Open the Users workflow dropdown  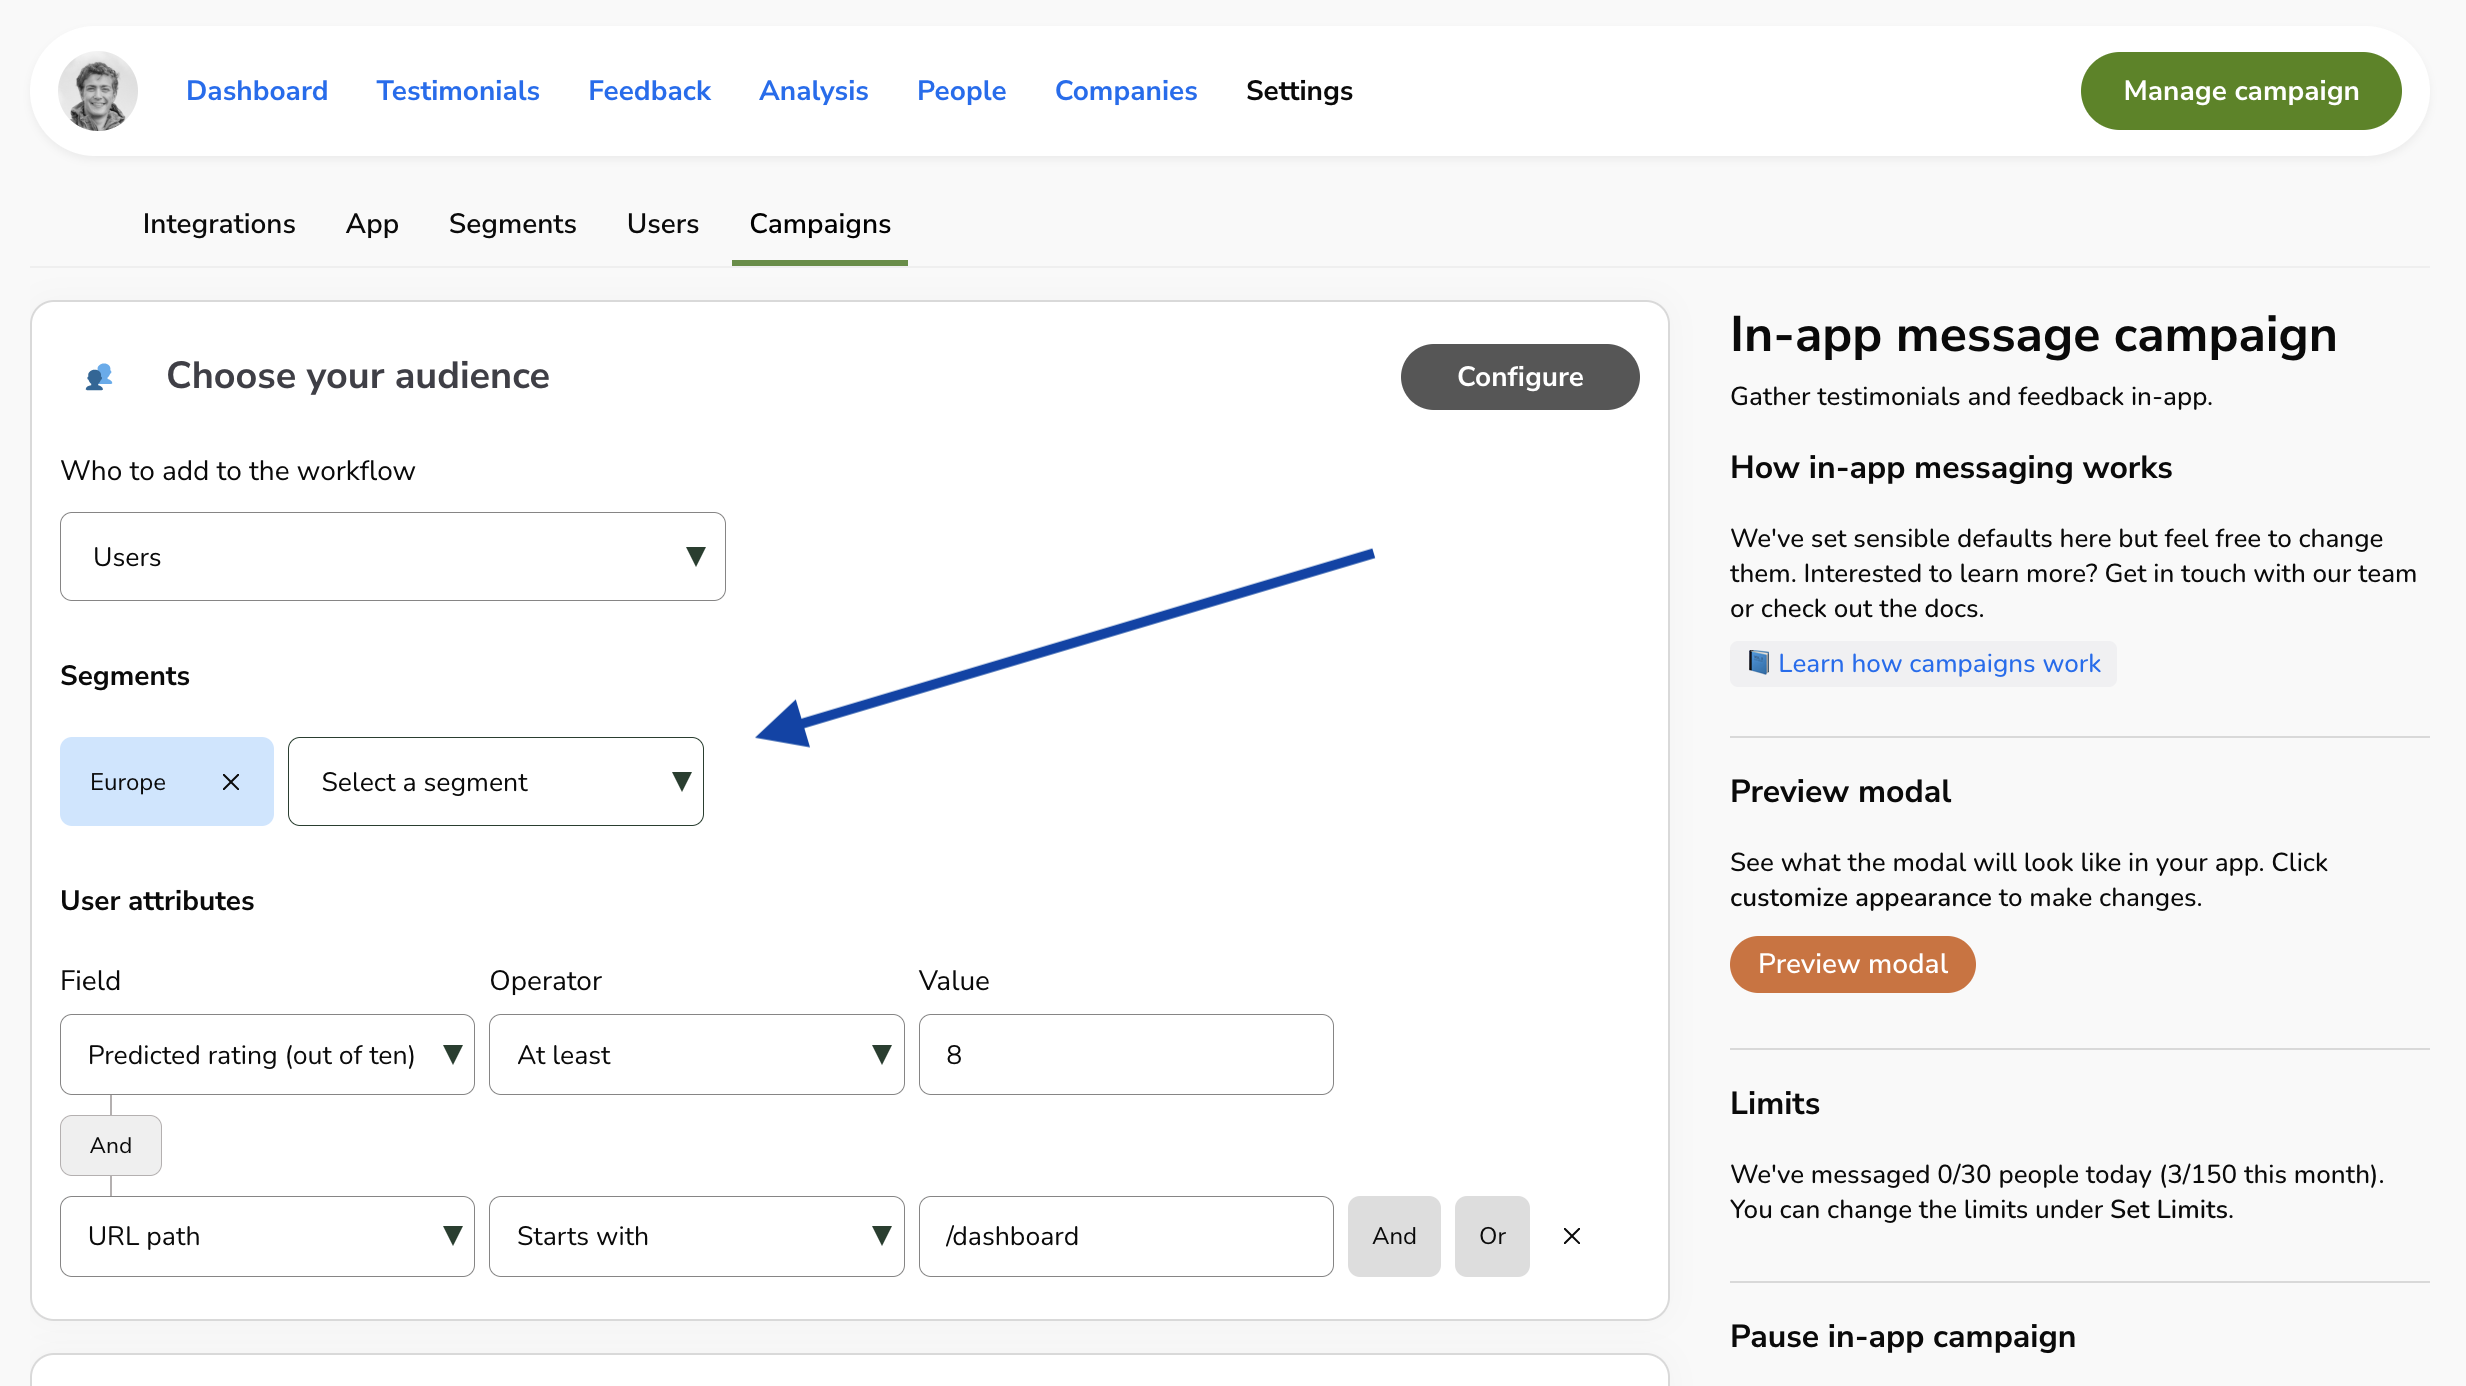click(392, 557)
